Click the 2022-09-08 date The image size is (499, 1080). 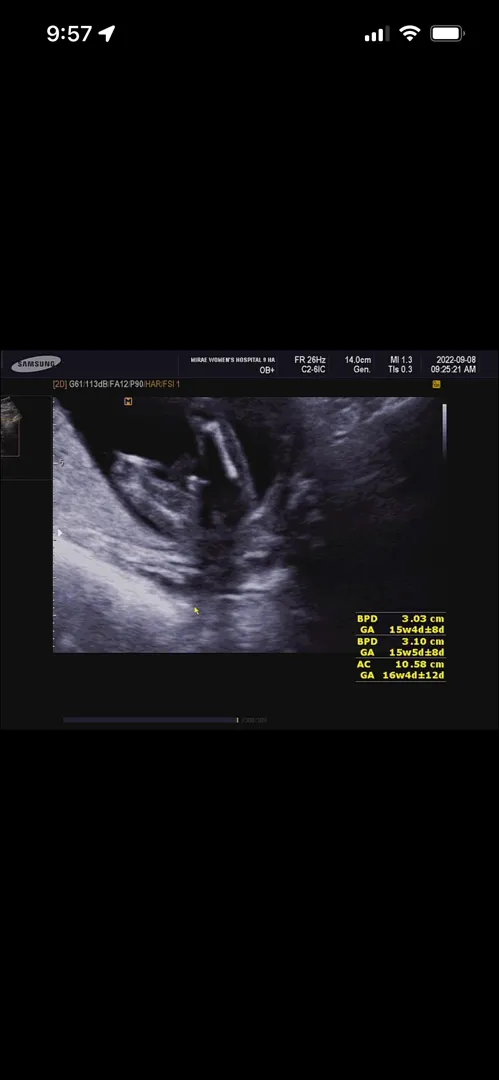[x=456, y=360]
